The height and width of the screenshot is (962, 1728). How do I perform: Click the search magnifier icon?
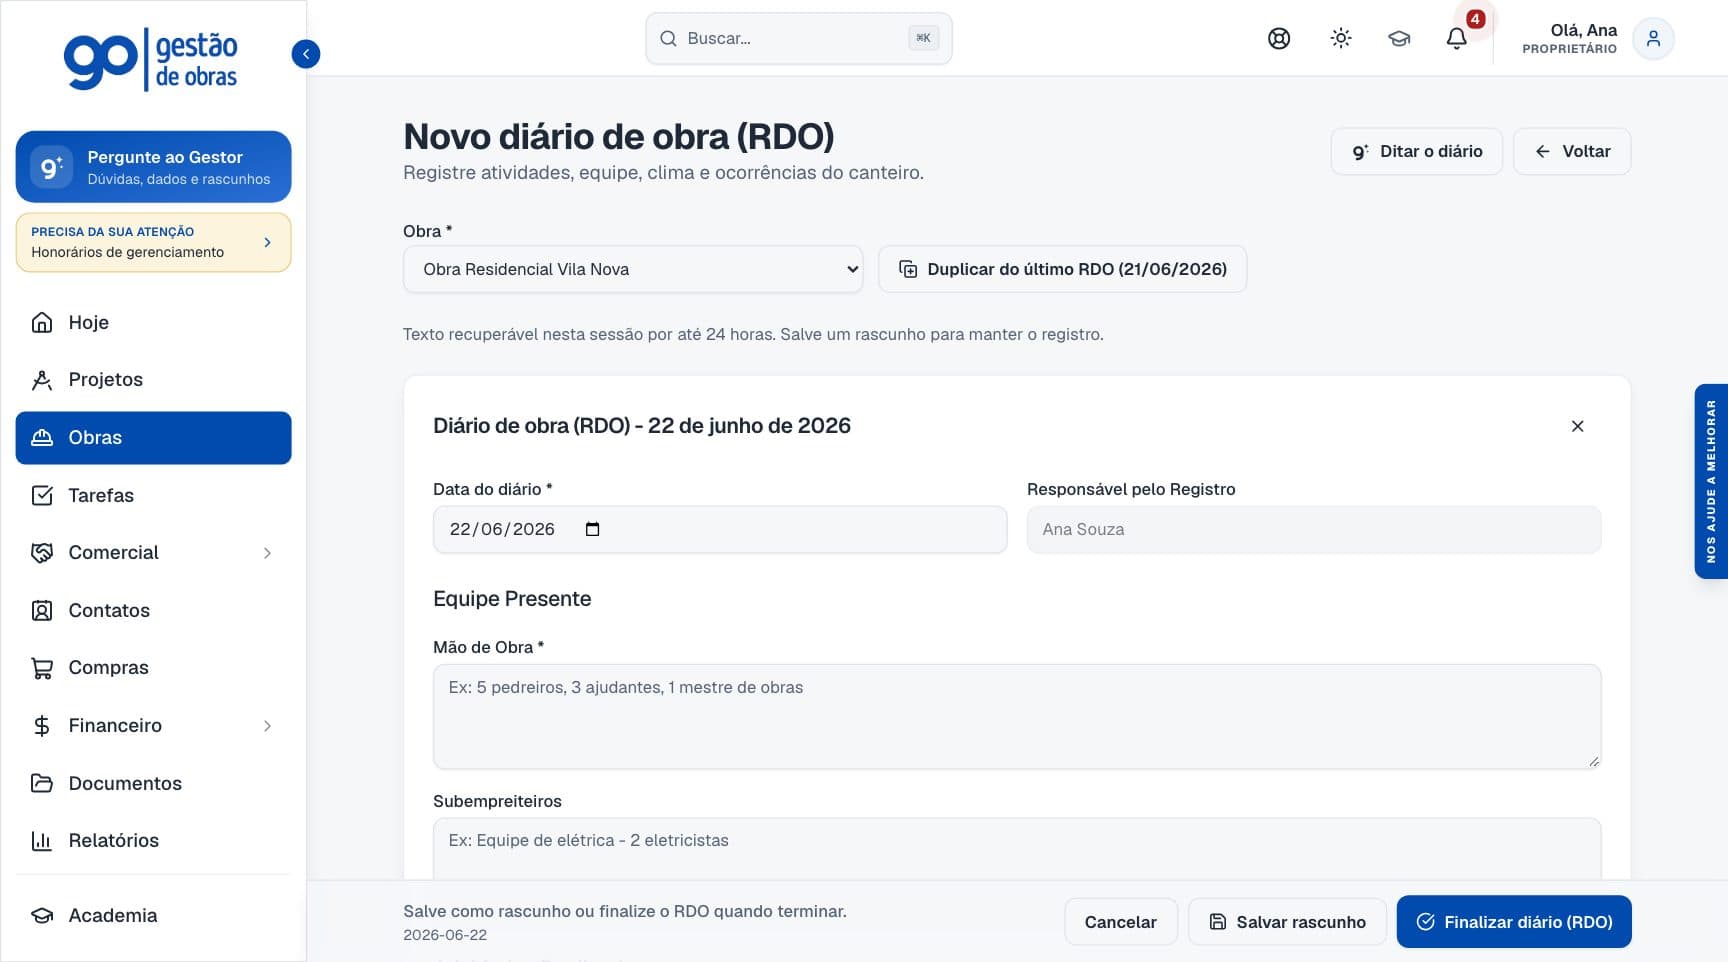(668, 39)
